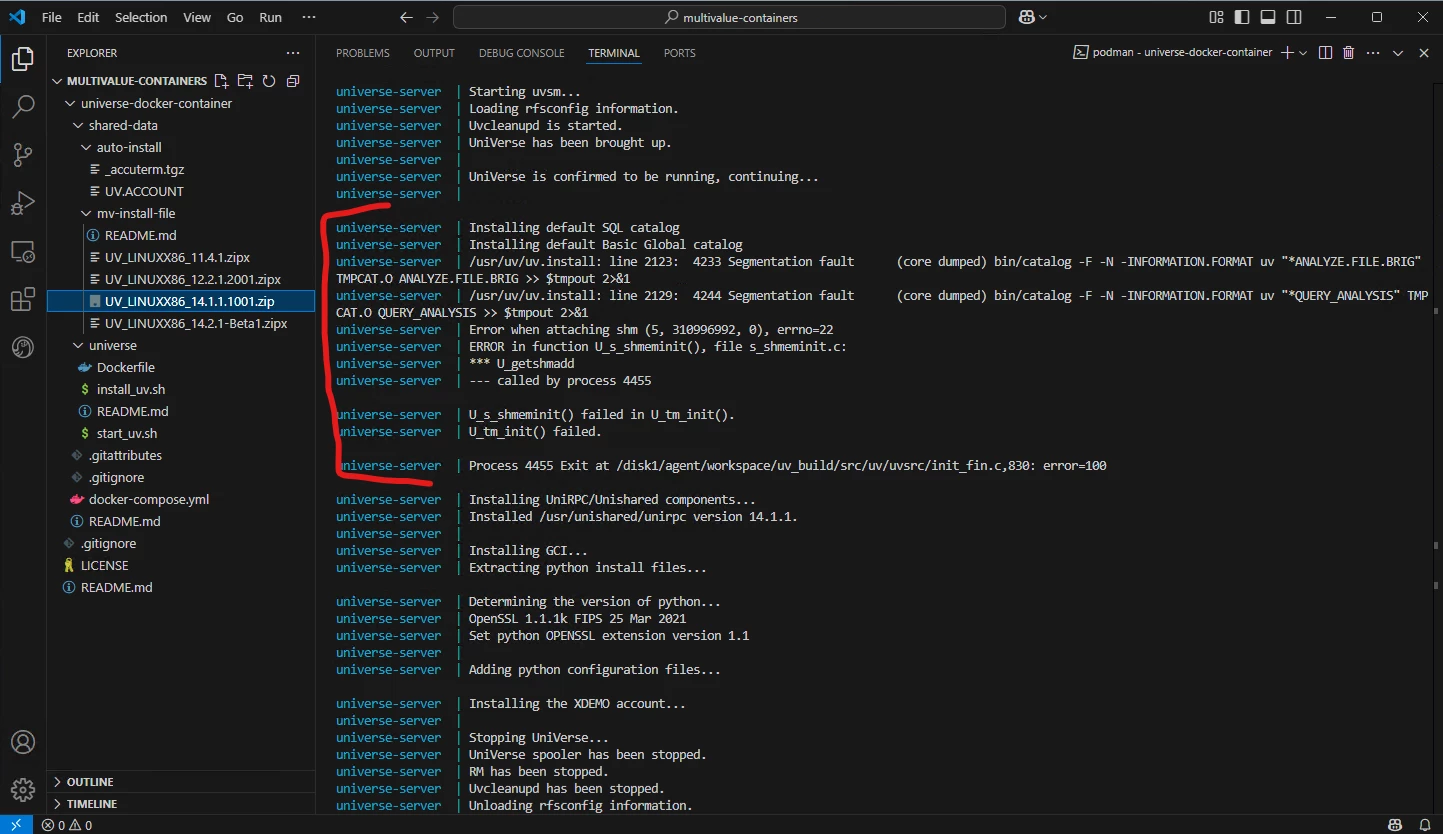Maximize the panel size chevron
This screenshot has width=1443, height=834.
click(1398, 53)
